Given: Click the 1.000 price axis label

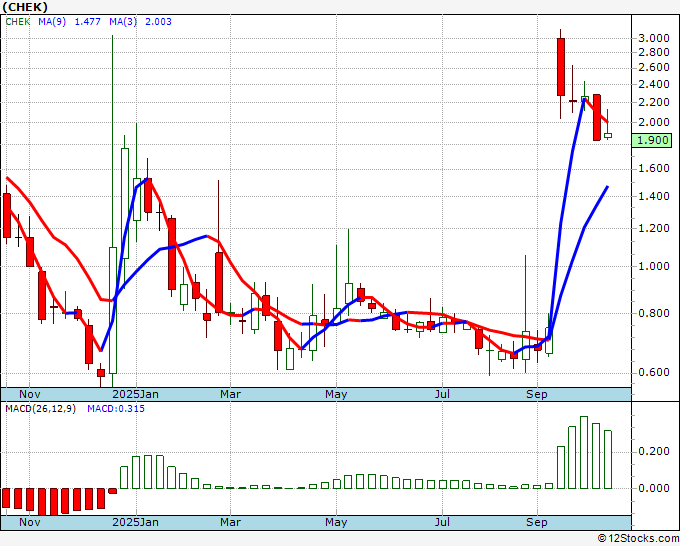Looking at the screenshot, I should (654, 266).
